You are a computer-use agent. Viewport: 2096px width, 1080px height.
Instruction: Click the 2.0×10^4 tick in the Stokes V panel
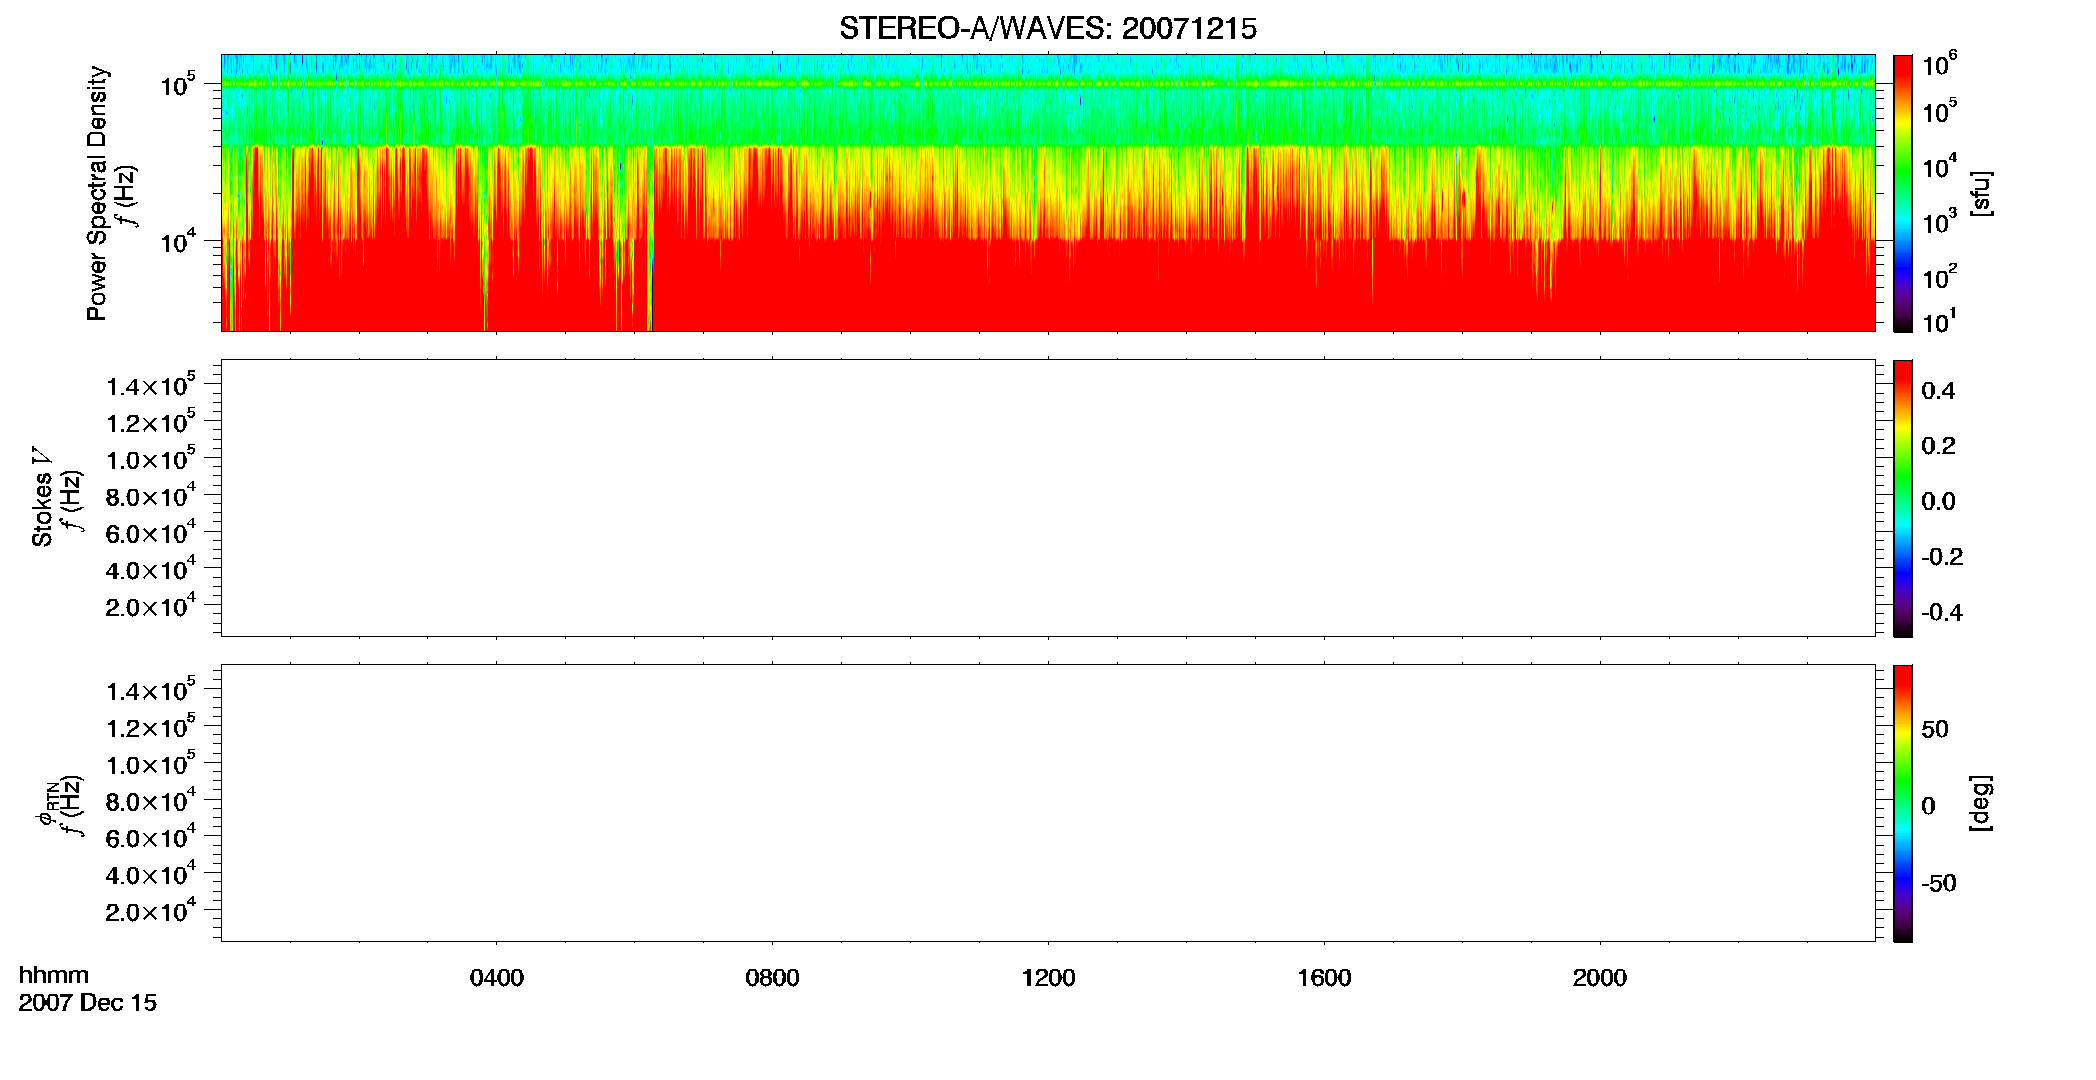(x=151, y=605)
